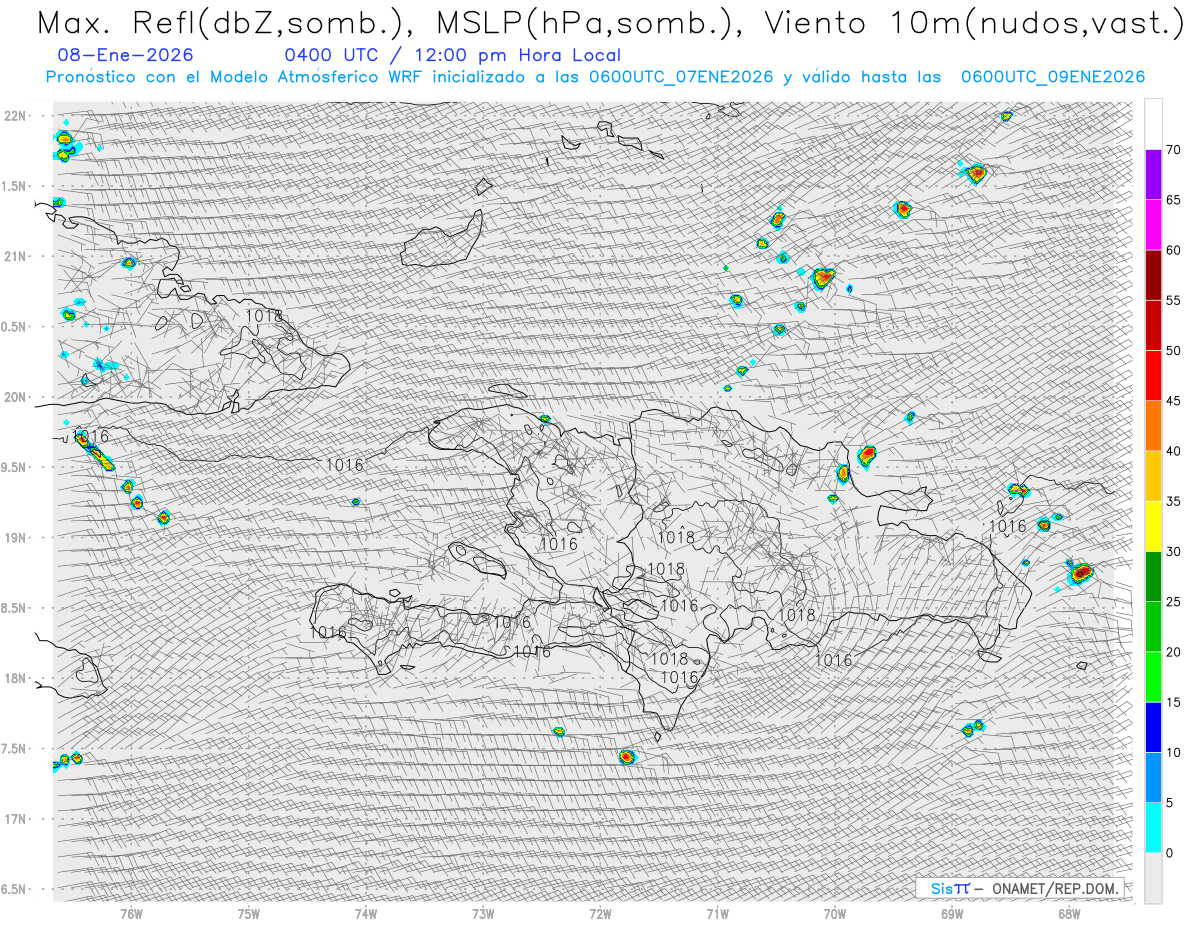This screenshot has width=1200, height=927.
Task: Click the '75W' longitude axis label
Action: (x=249, y=913)
